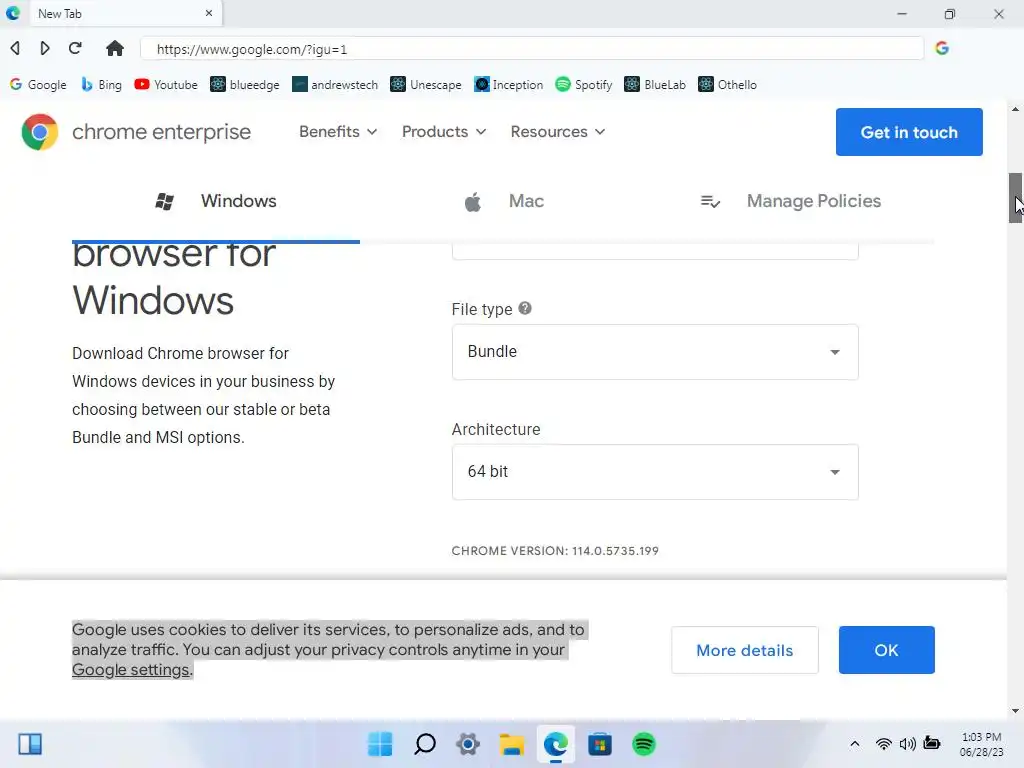This screenshot has width=1024, height=768.
Task: Open the Bing bookmark
Action: [101, 85]
